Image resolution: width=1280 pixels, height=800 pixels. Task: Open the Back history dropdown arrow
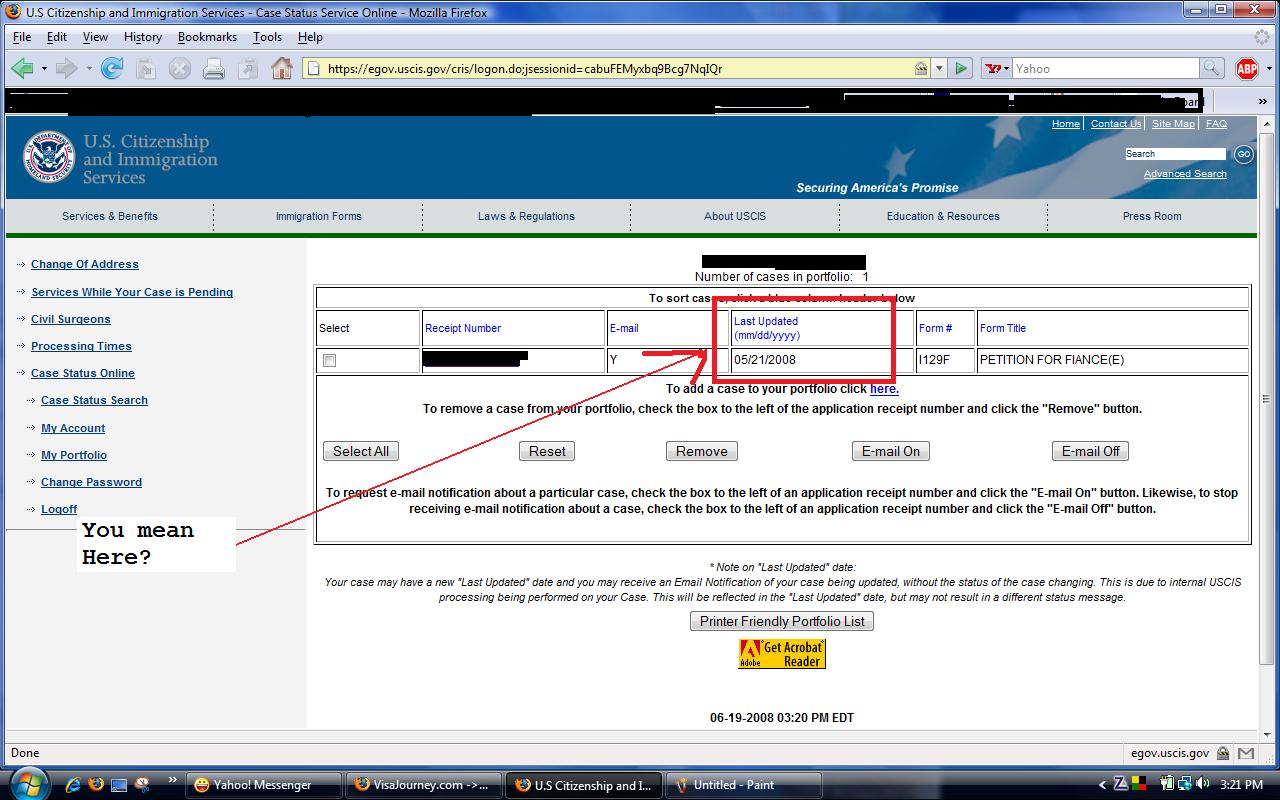[x=44, y=69]
